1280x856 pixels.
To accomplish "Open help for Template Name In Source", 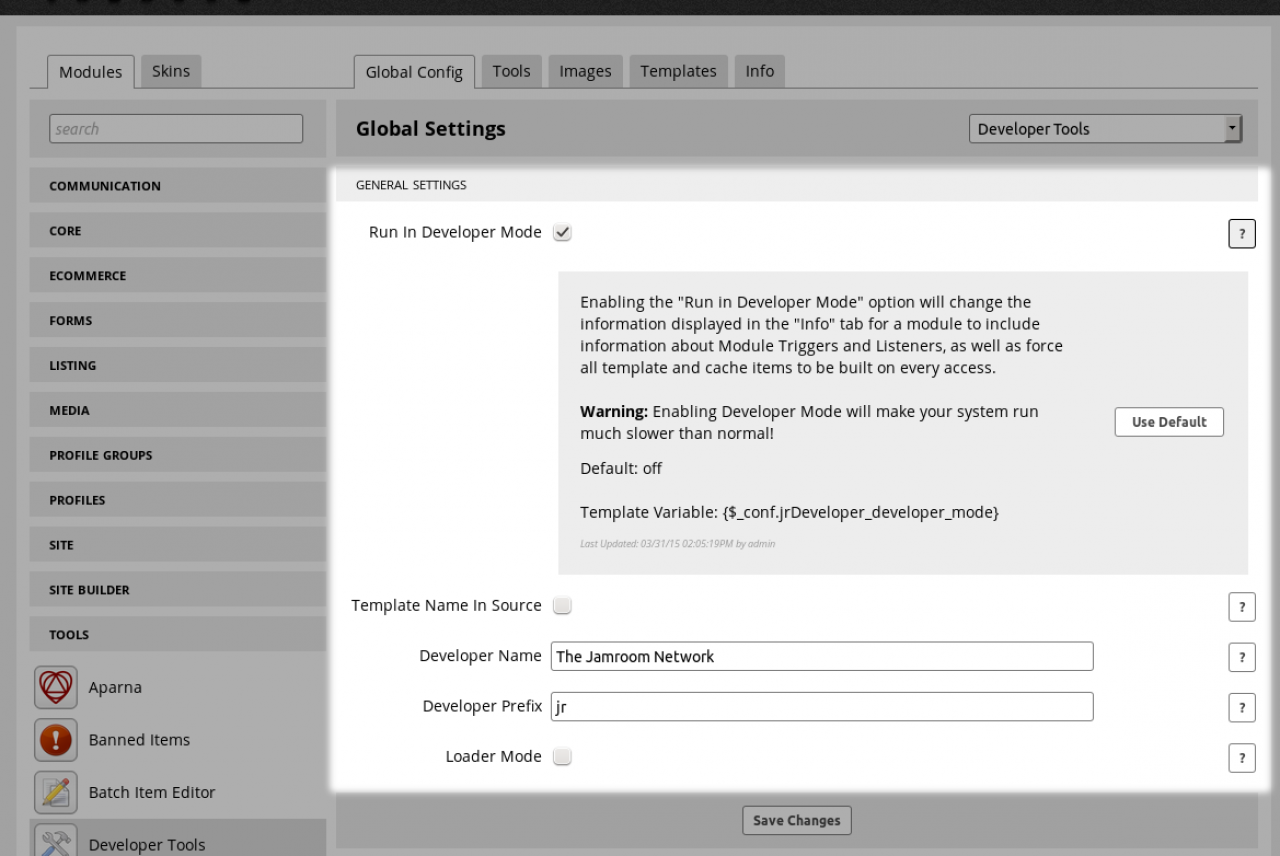I will [1241, 607].
